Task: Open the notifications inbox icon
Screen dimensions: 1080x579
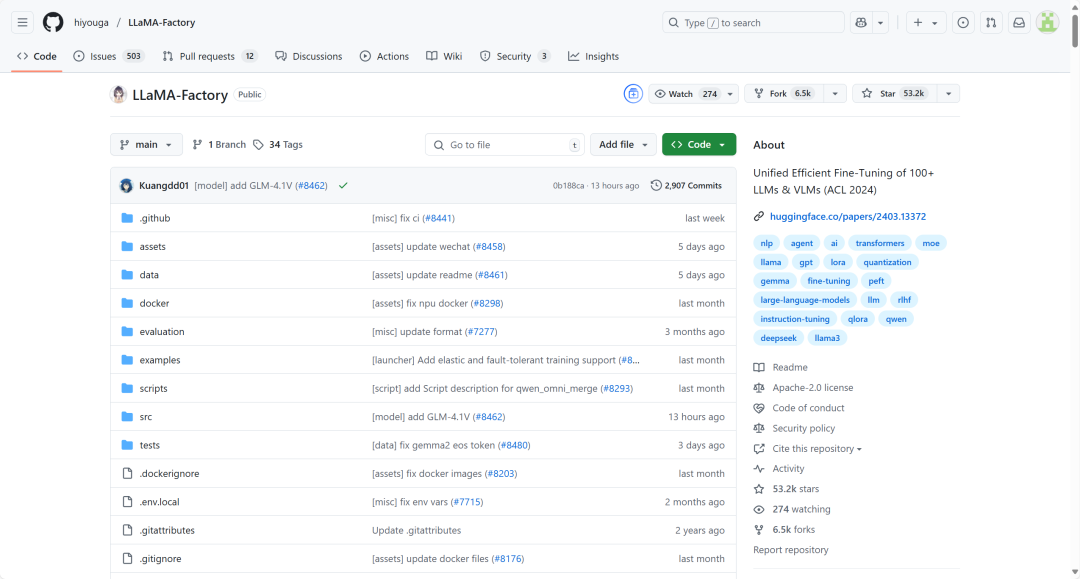Action: click(1019, 22)
